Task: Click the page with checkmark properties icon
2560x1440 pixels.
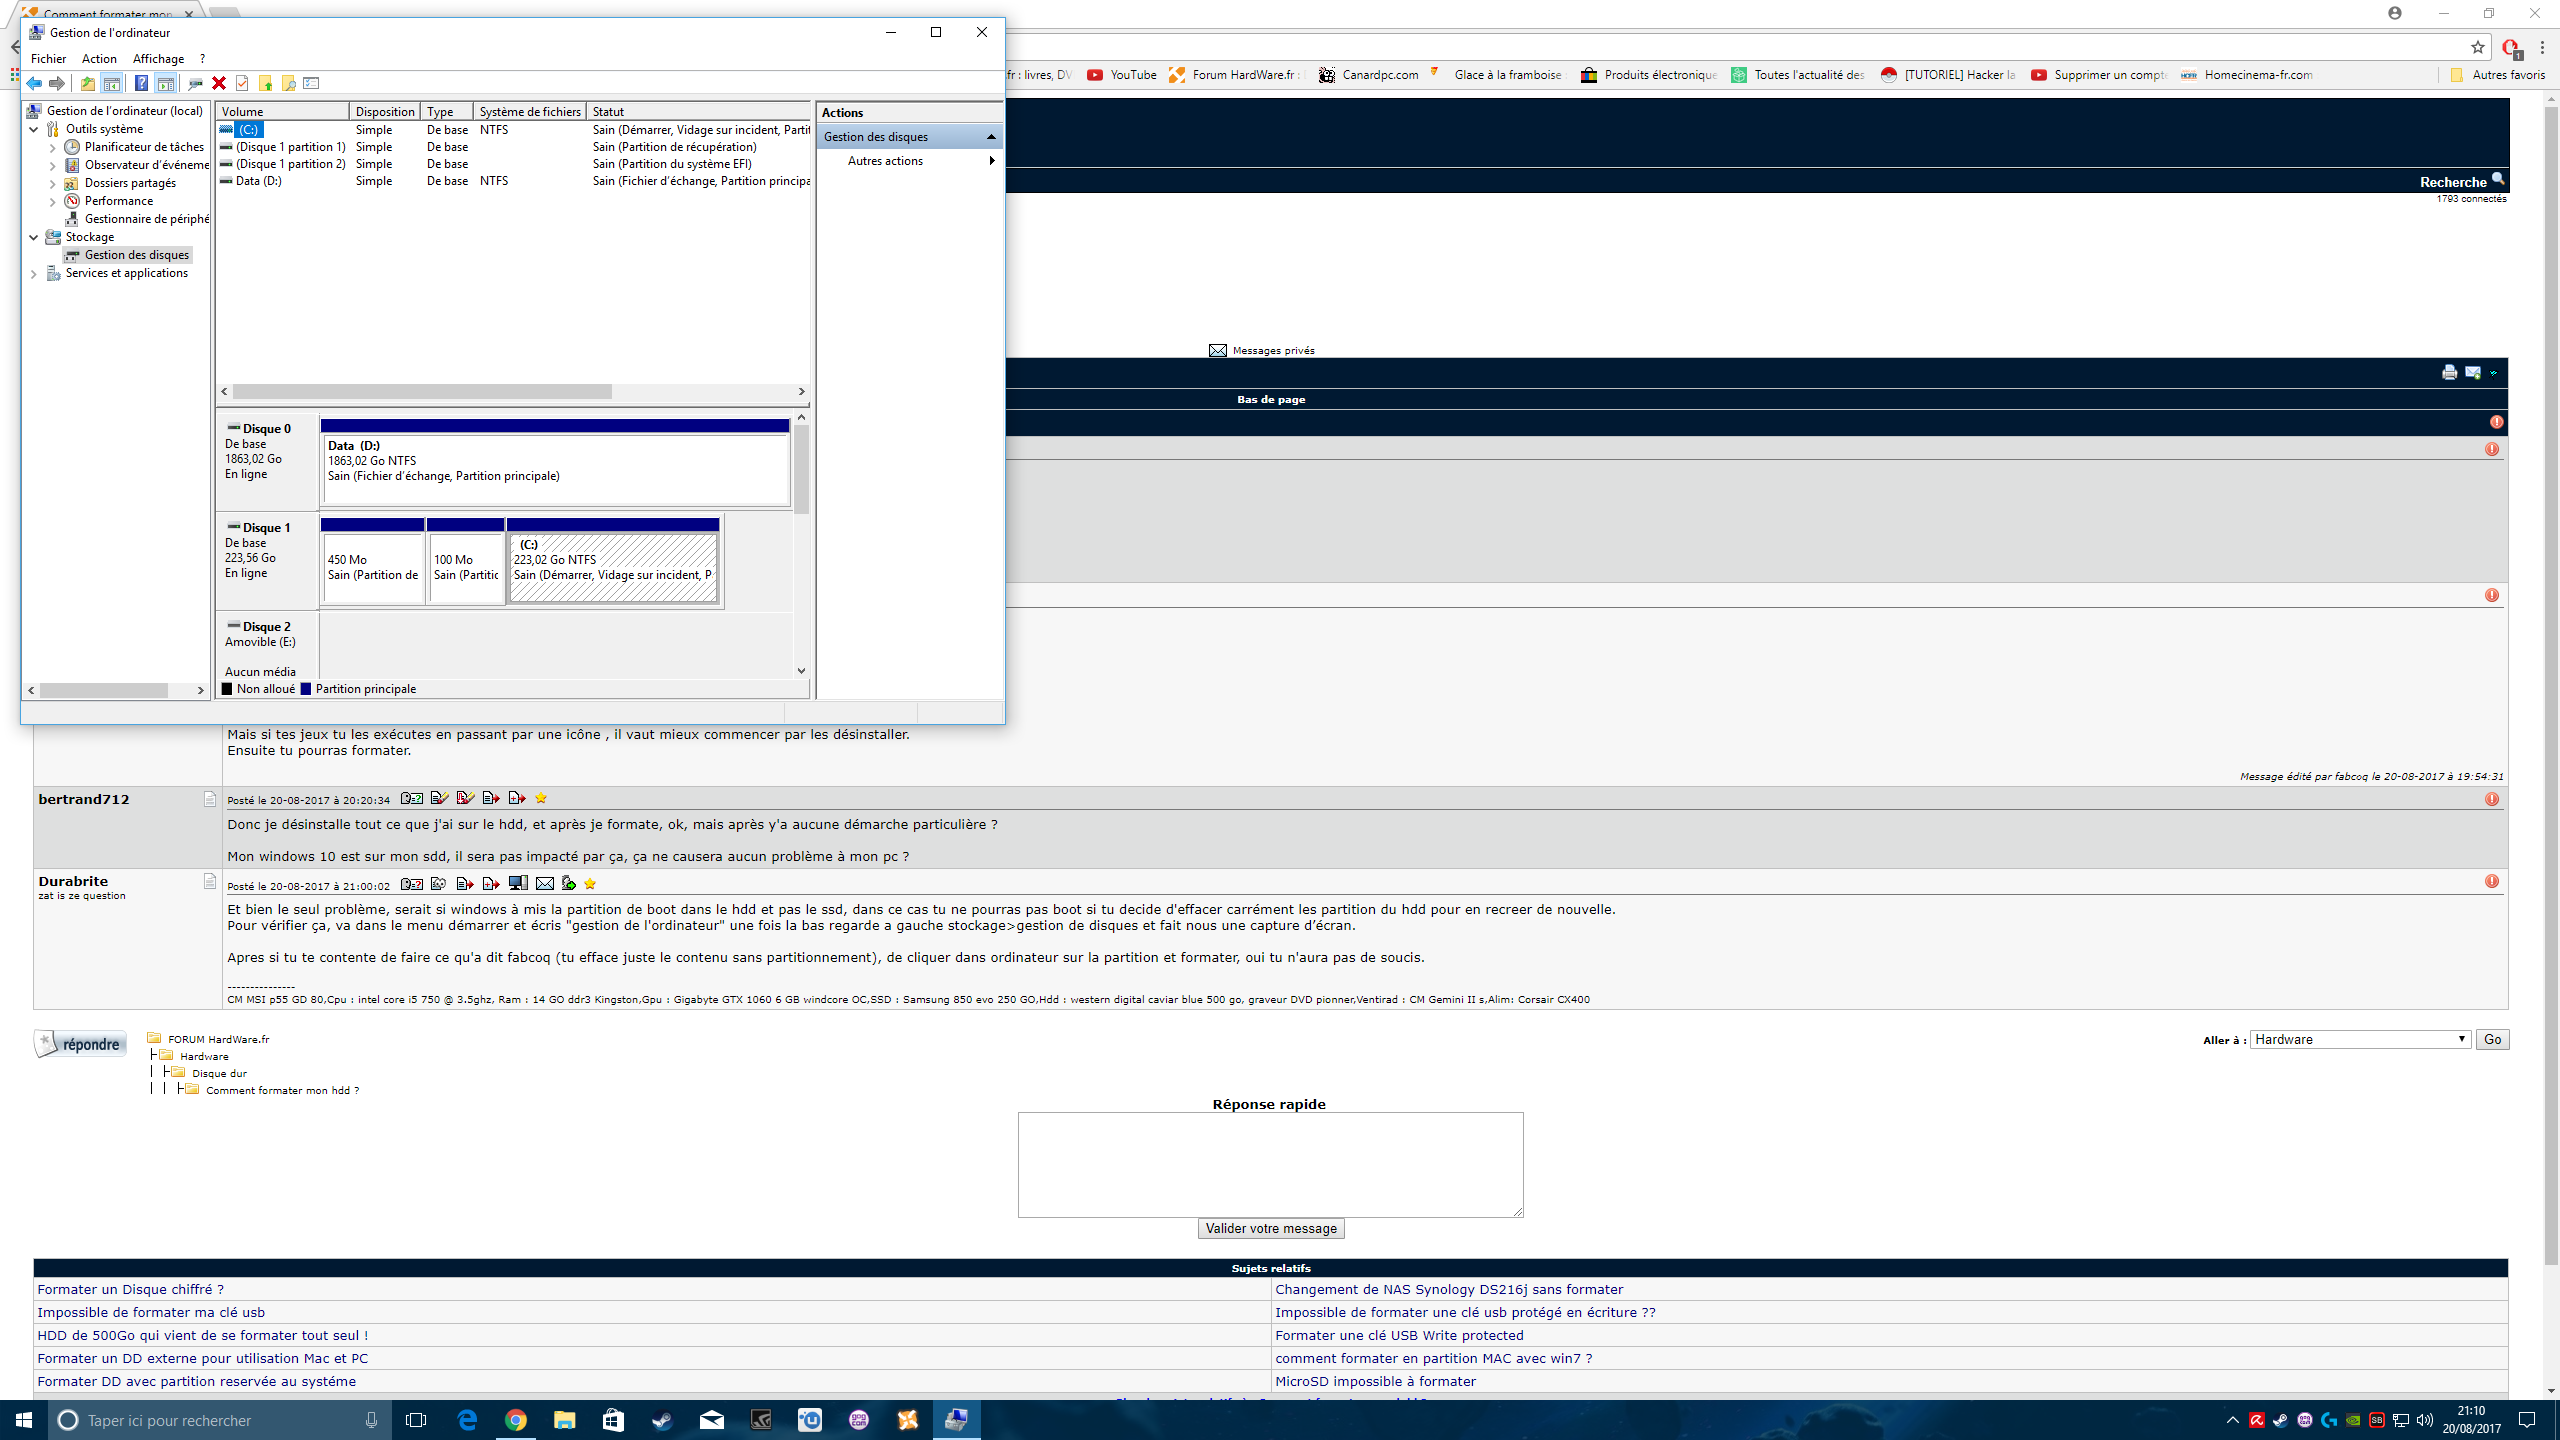Action: [x=242, y=83]
